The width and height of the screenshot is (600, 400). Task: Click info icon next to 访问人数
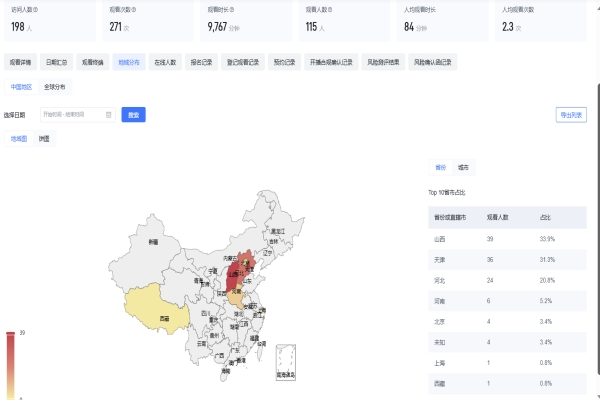[x=36, y=8]
